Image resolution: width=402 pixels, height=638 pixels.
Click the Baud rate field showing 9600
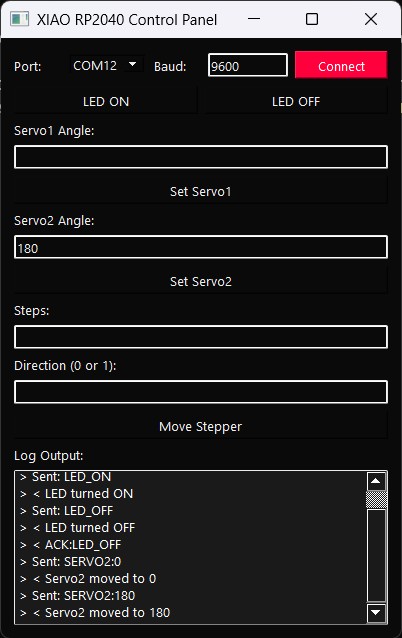(248, 65)
